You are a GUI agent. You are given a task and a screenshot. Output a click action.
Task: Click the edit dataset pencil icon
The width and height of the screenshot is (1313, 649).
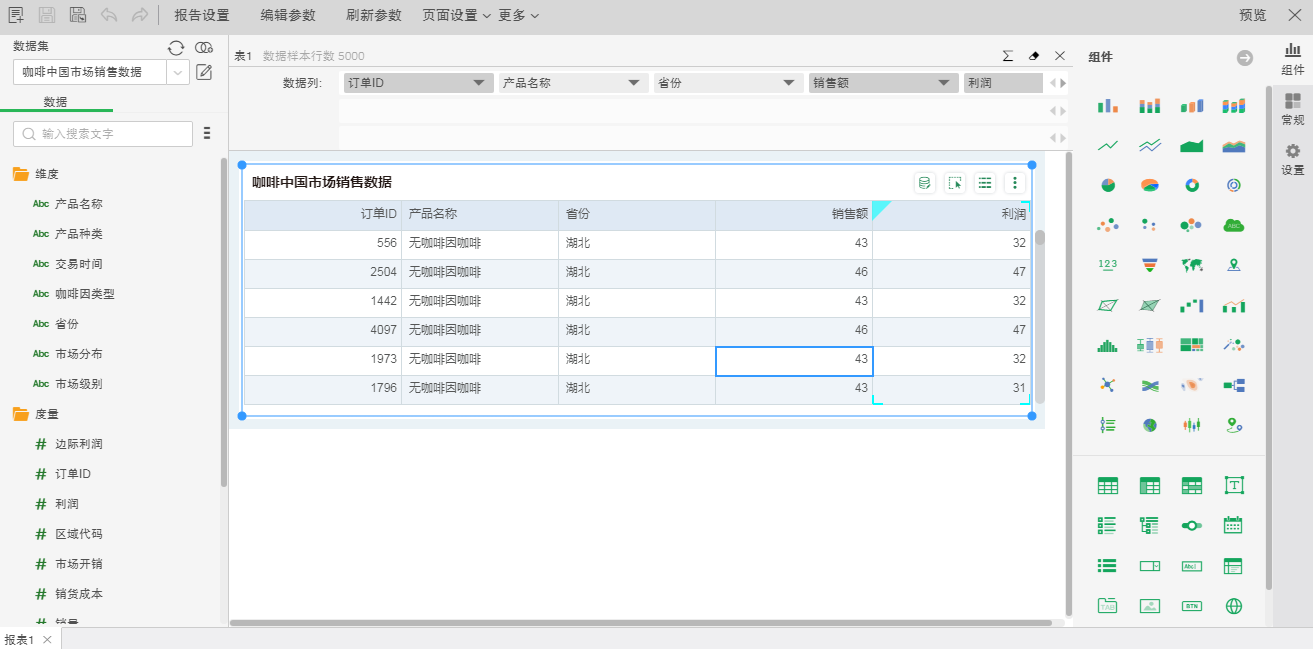(x=204, y=72)
